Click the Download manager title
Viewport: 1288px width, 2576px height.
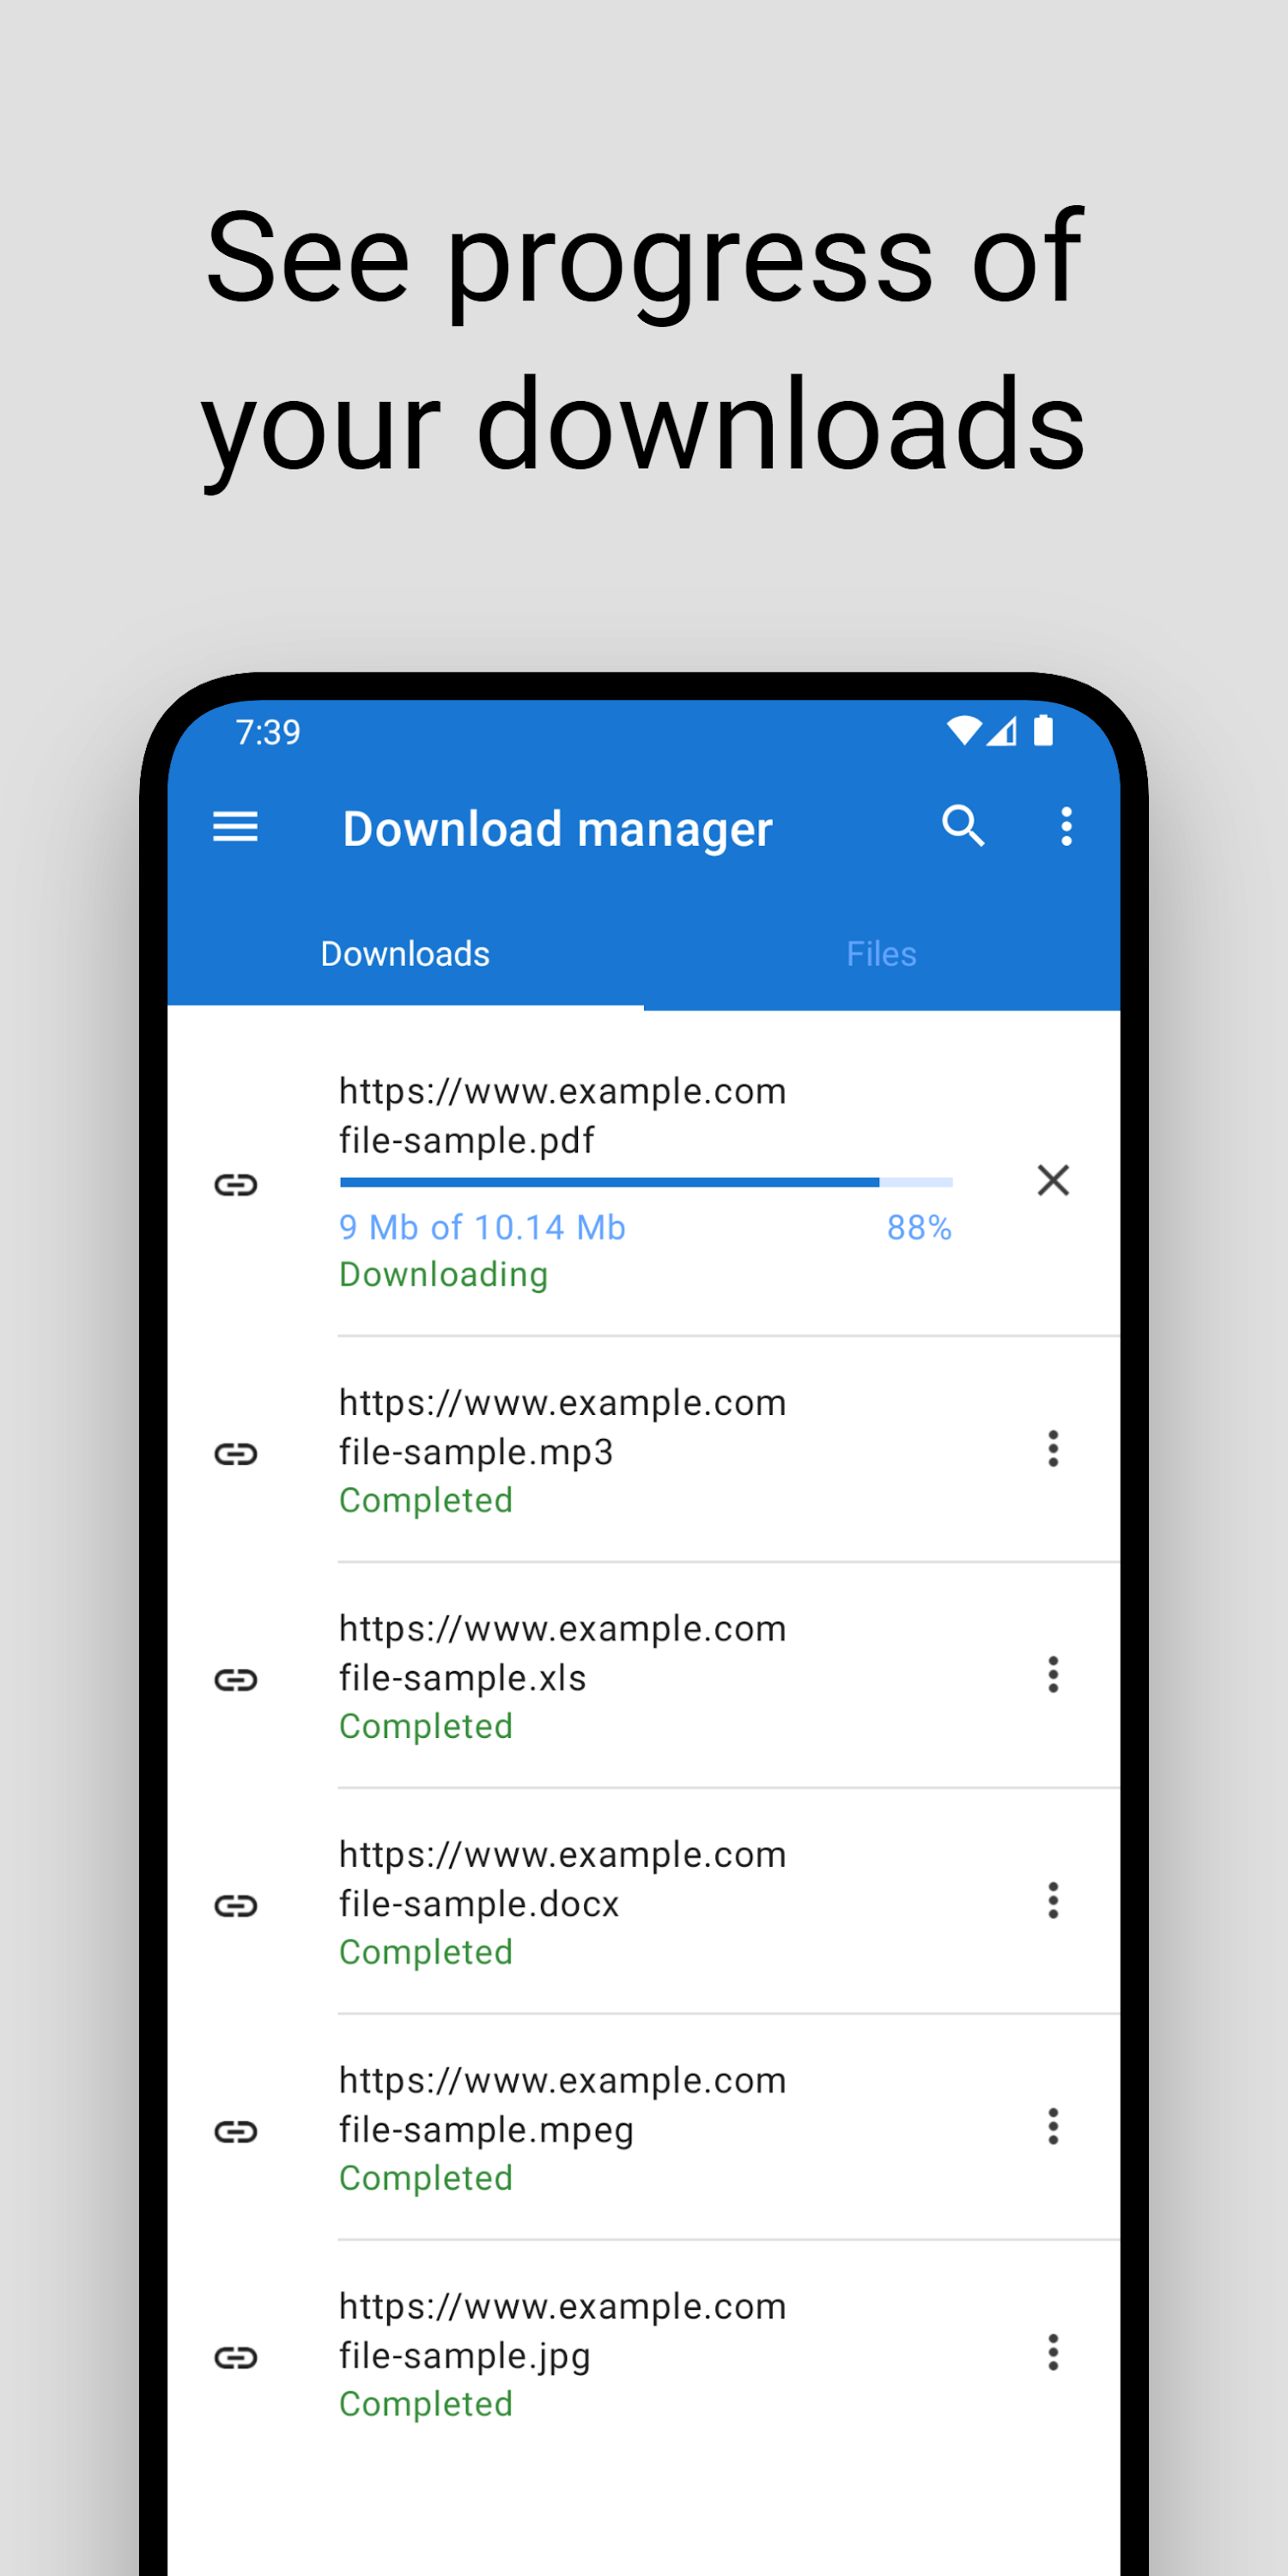[558, 829]
